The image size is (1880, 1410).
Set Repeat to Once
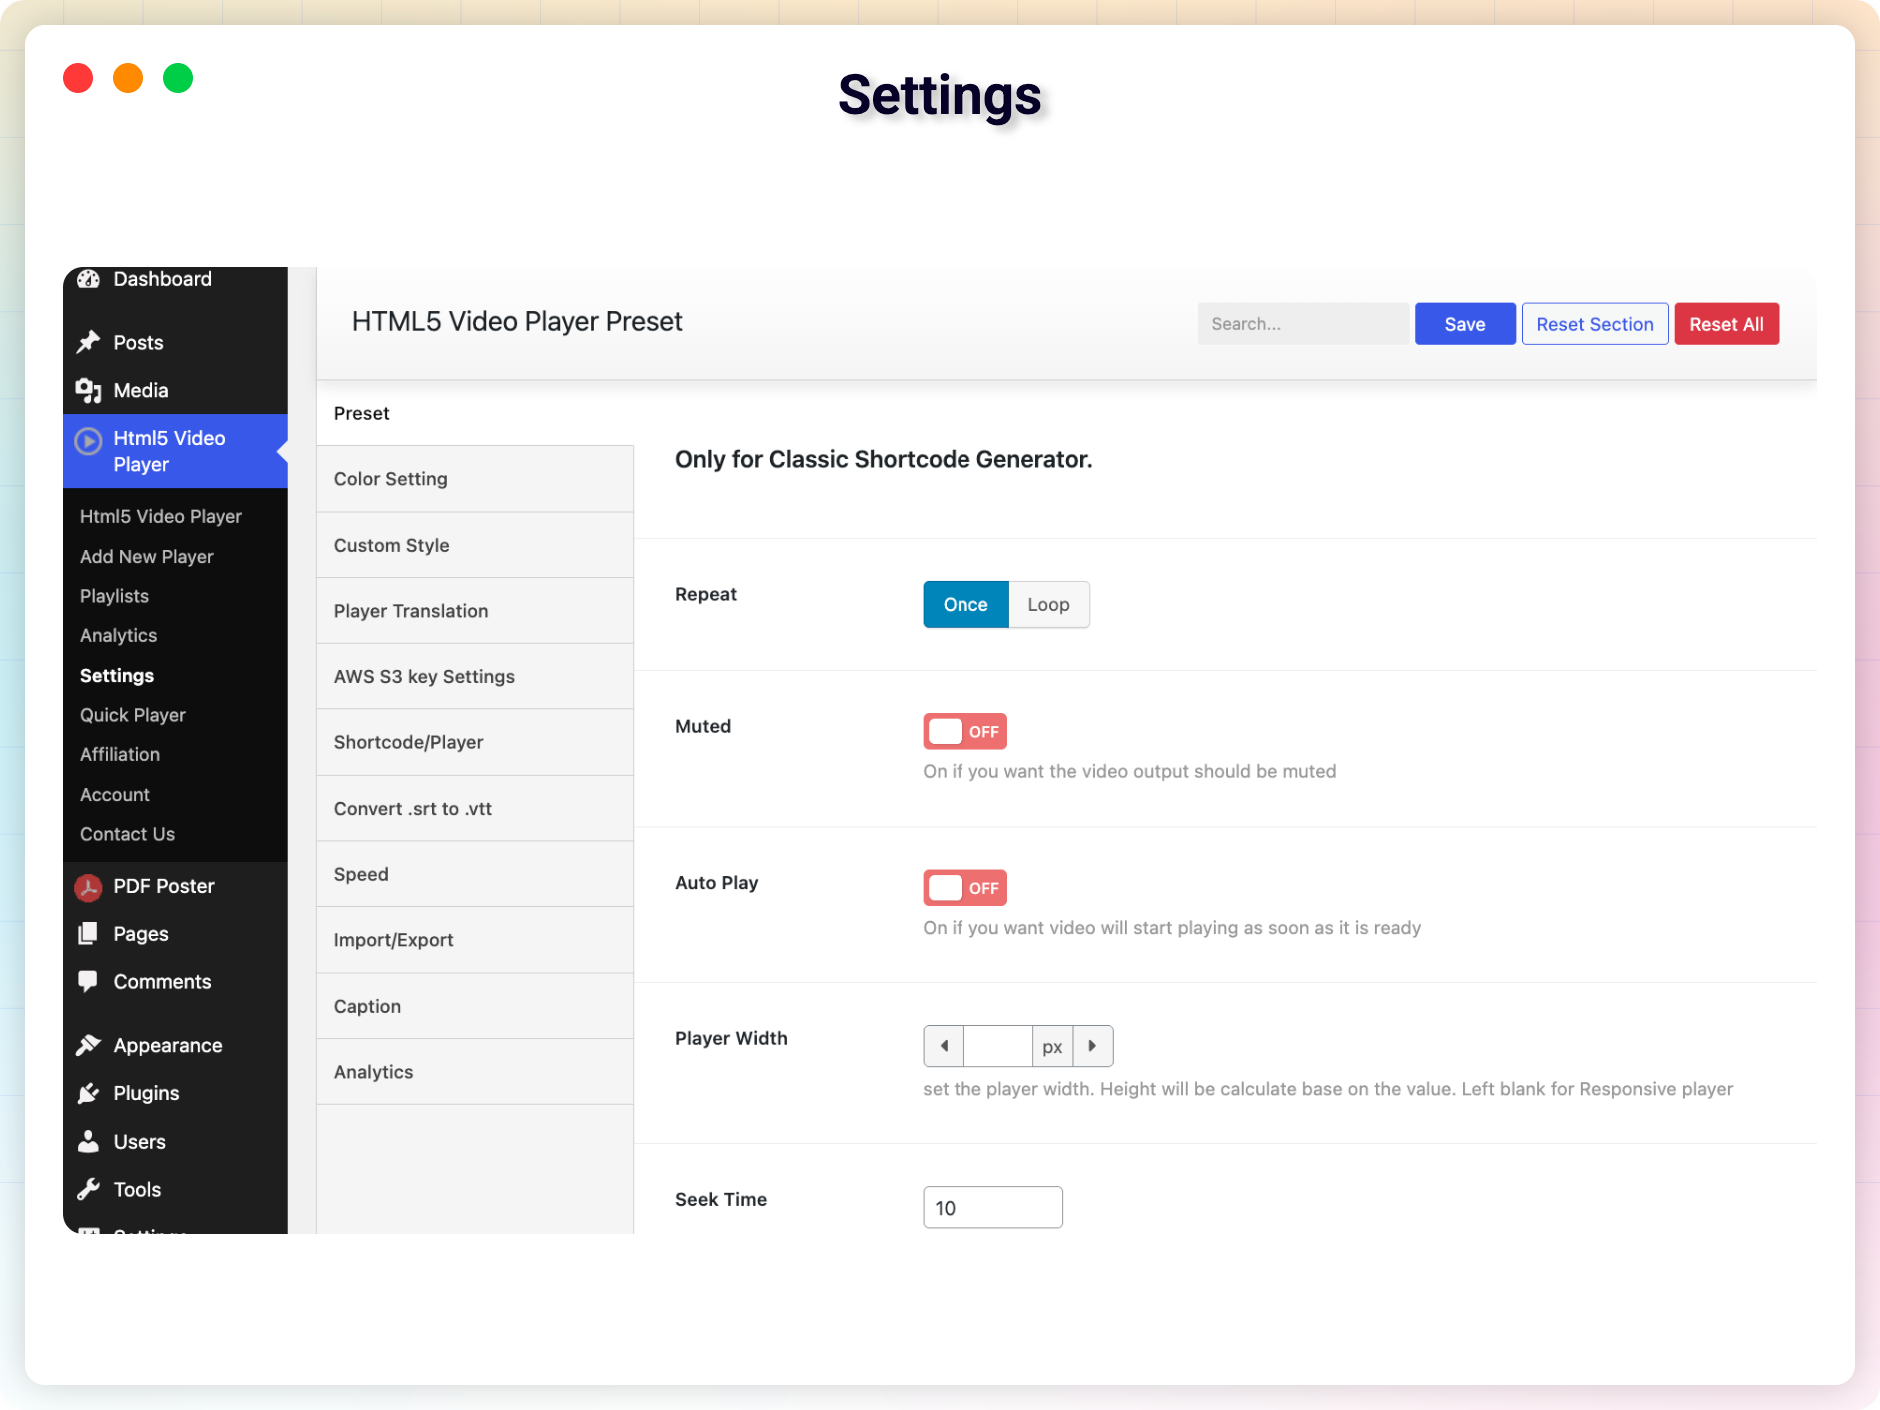[966, 605]
